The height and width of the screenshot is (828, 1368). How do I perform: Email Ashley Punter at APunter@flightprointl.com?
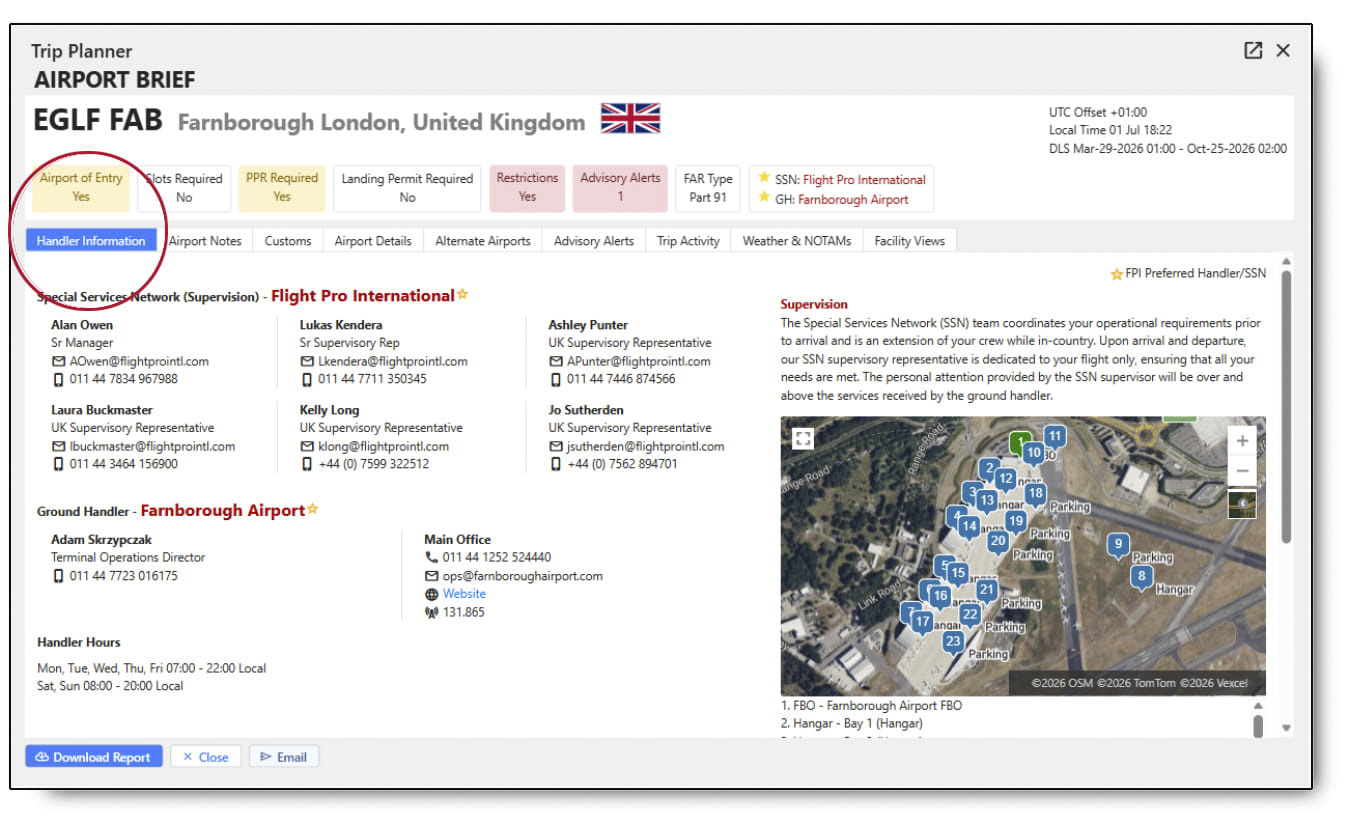click(639, 361)
